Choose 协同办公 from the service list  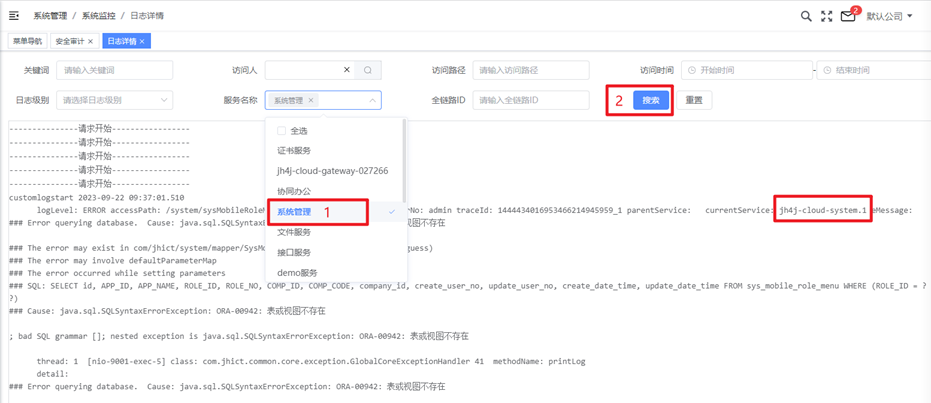[336, 191]
